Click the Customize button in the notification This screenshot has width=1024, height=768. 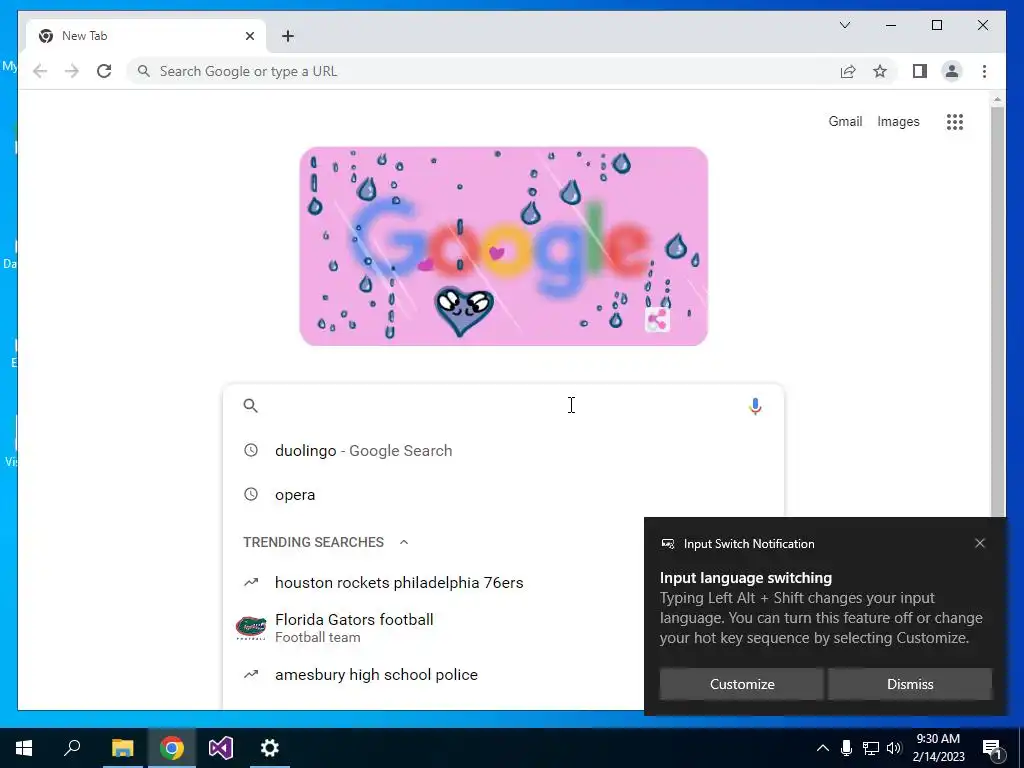click(741, 684)
